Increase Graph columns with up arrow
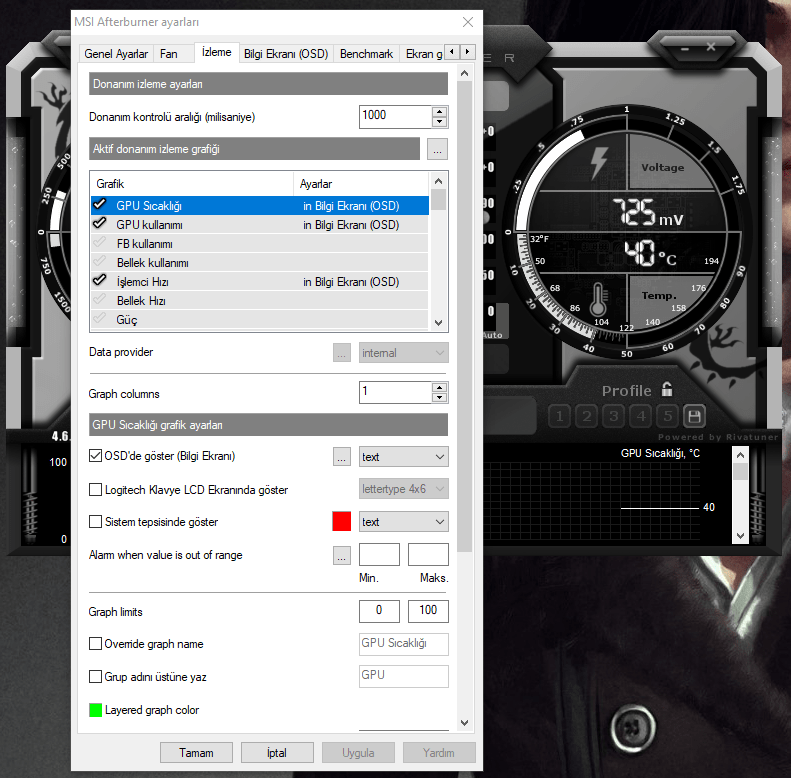The image size is (791, 778). pos(439,387)
